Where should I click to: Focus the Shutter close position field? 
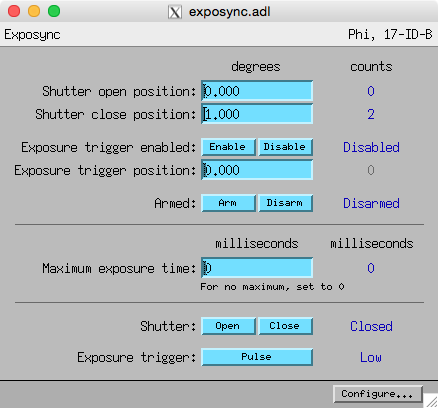tap(257, 114)
